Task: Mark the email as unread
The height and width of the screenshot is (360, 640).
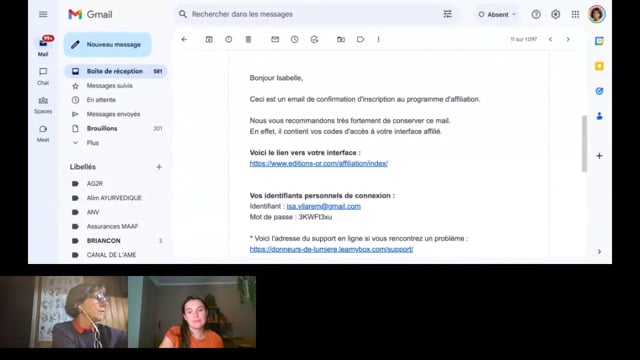Action: click(275, 40)
